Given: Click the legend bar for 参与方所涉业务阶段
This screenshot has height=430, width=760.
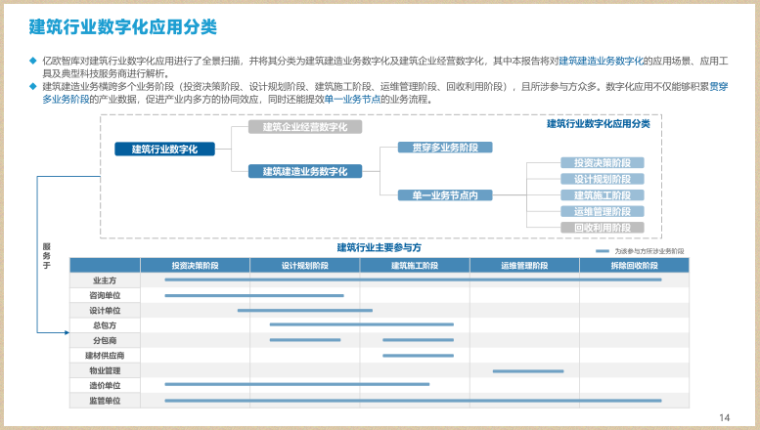Looking at the screenshot, I should (603, 251).
